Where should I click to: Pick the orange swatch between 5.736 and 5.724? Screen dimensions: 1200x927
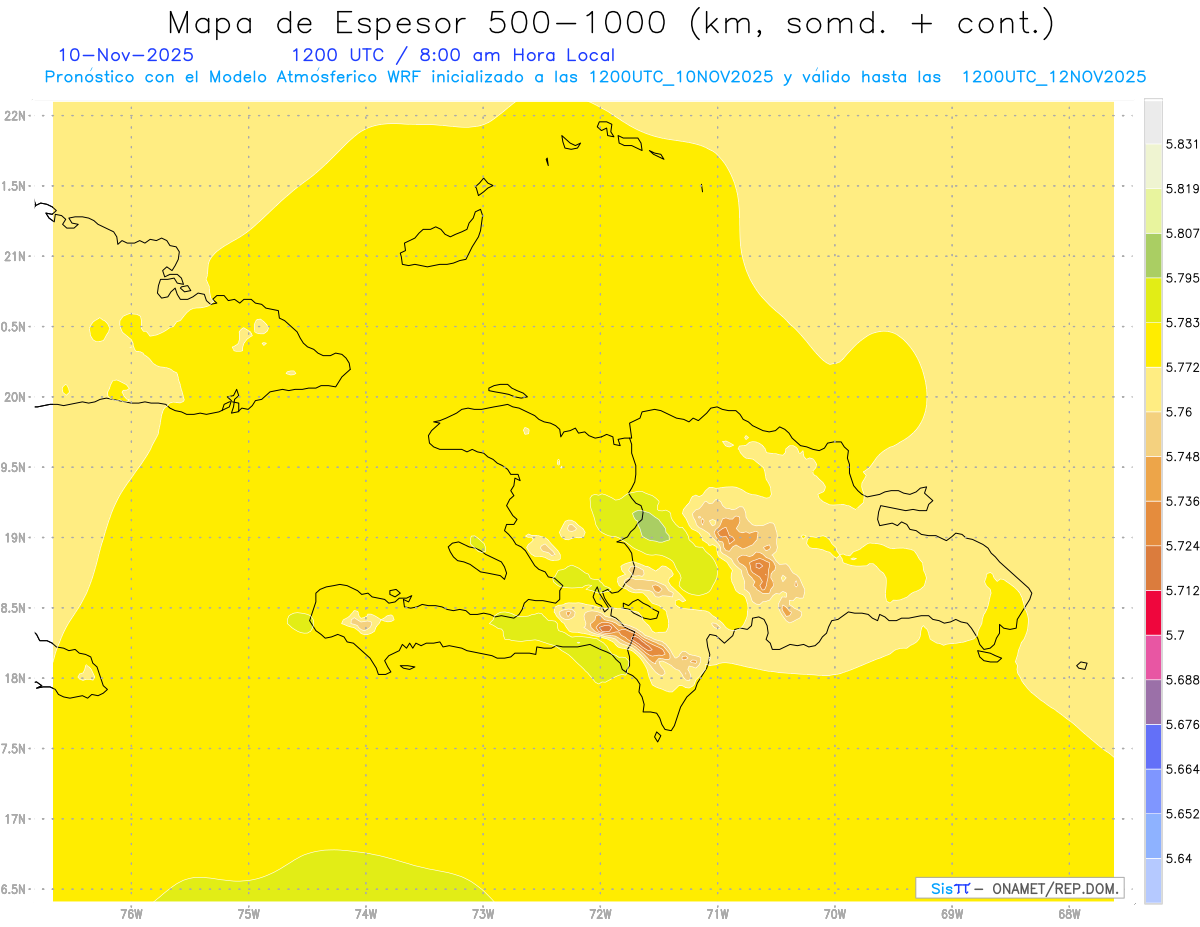(1153, 523)
